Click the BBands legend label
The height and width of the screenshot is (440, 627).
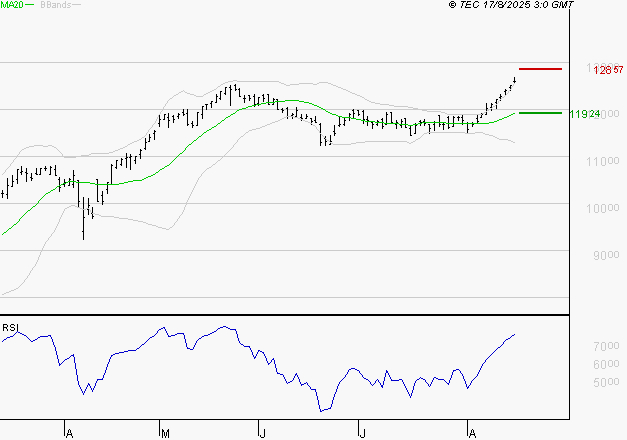tap(54, 5)
